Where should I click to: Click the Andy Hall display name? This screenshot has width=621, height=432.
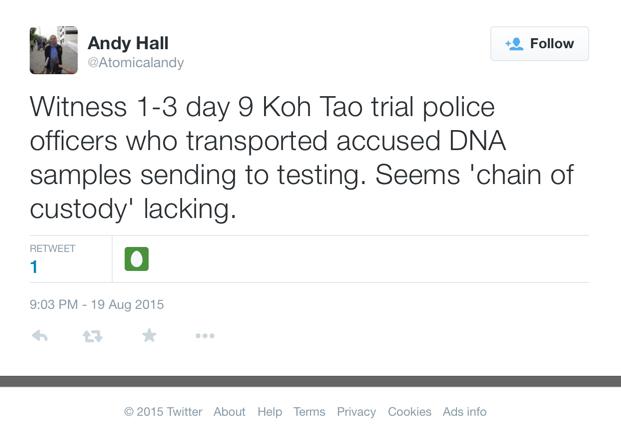click(x=128, y=42)
